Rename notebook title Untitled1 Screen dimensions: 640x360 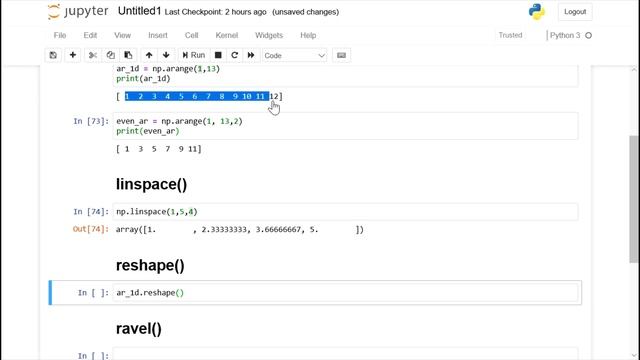pos(140,11)
